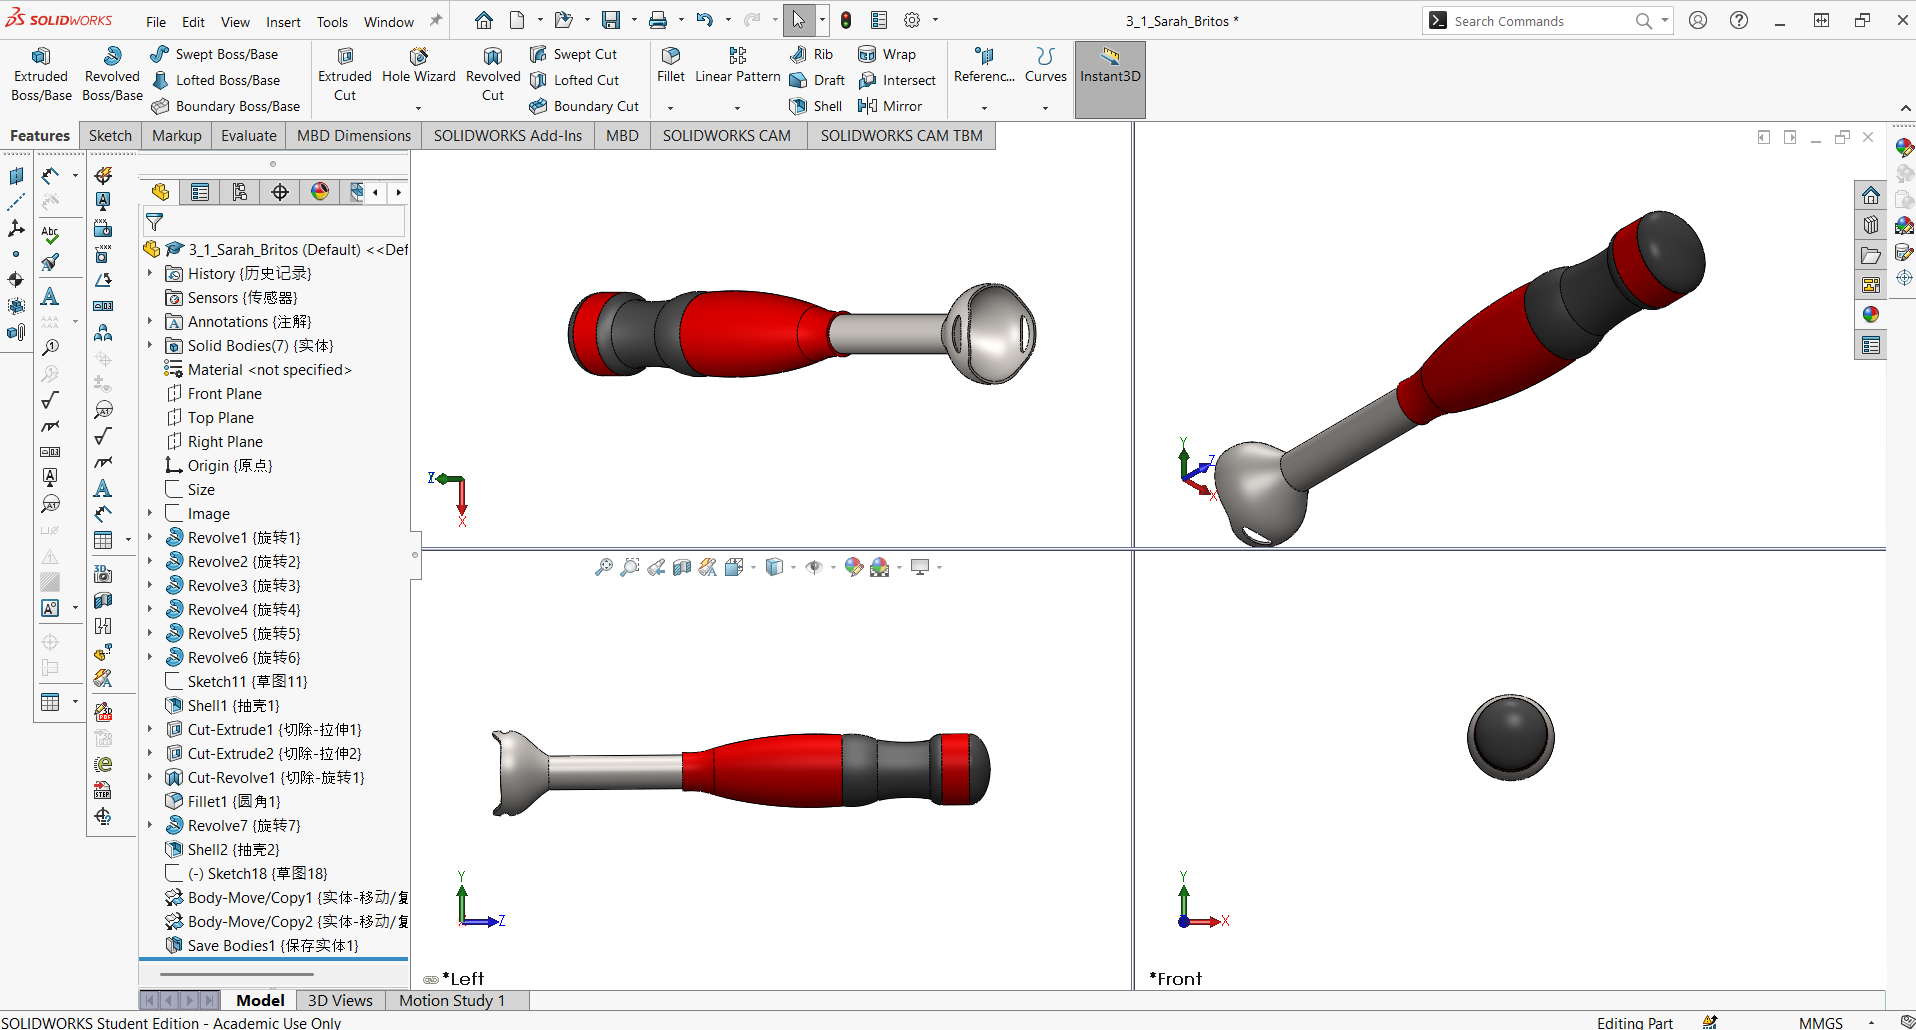Click the Rib feature tool
This screenshot has width=1916, height=1030.
point(811,54)
